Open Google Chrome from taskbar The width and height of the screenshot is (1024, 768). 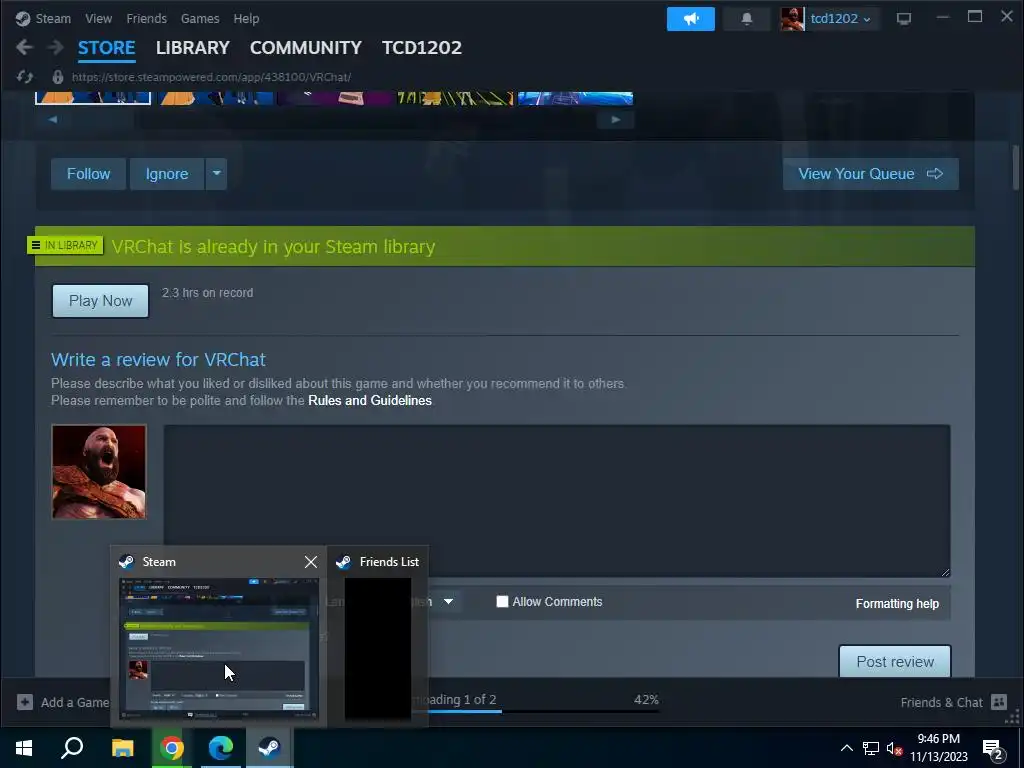pyautogui.click(x=172, y=747)
